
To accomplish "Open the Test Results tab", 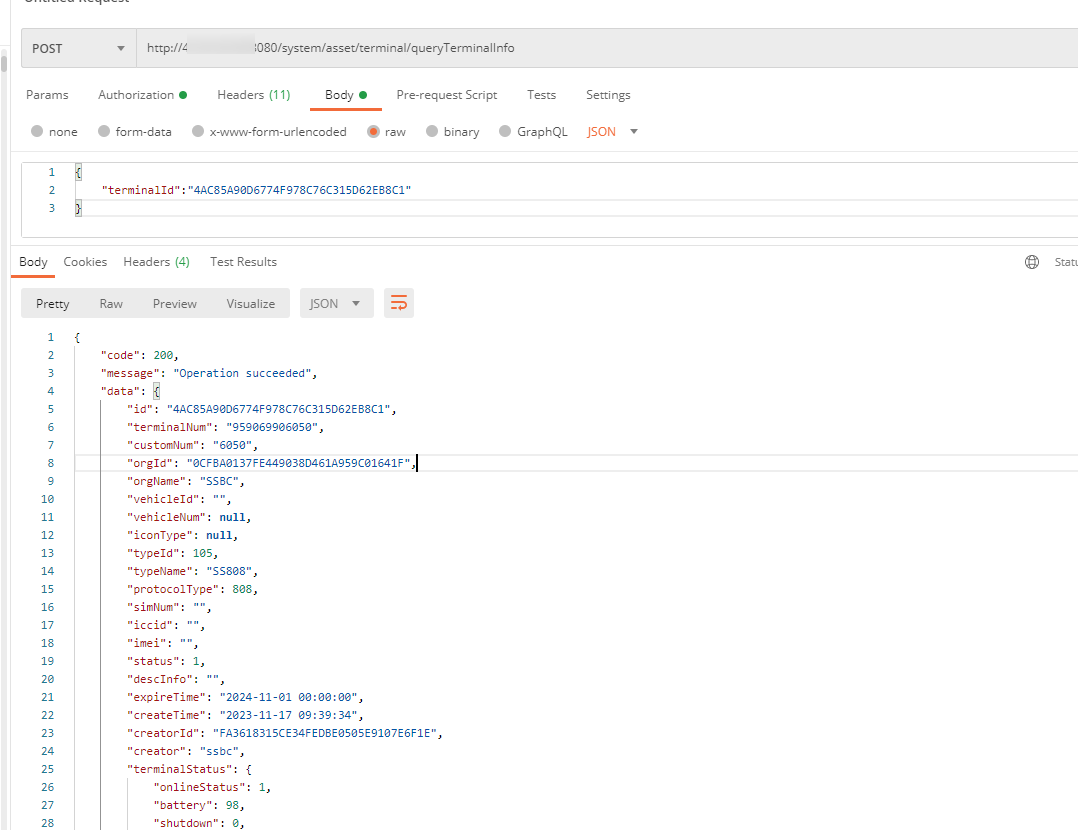I will click(243, 262).
